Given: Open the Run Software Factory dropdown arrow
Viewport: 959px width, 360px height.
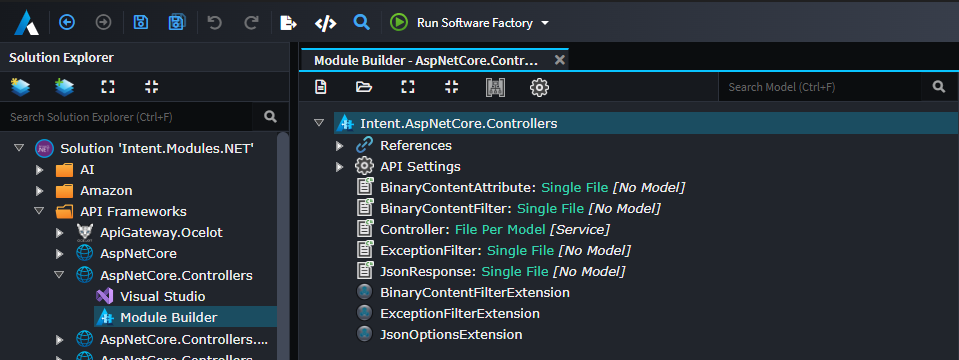Looking at the screenshot, I should click(x=545, y=23).
